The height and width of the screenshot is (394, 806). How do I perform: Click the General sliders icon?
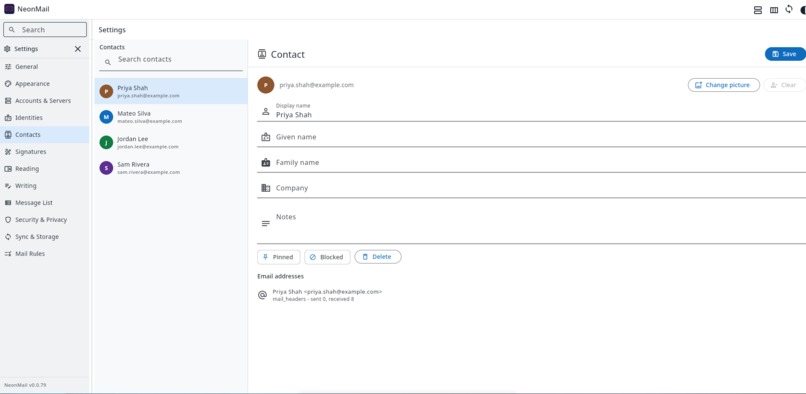[x=8, y=66]
